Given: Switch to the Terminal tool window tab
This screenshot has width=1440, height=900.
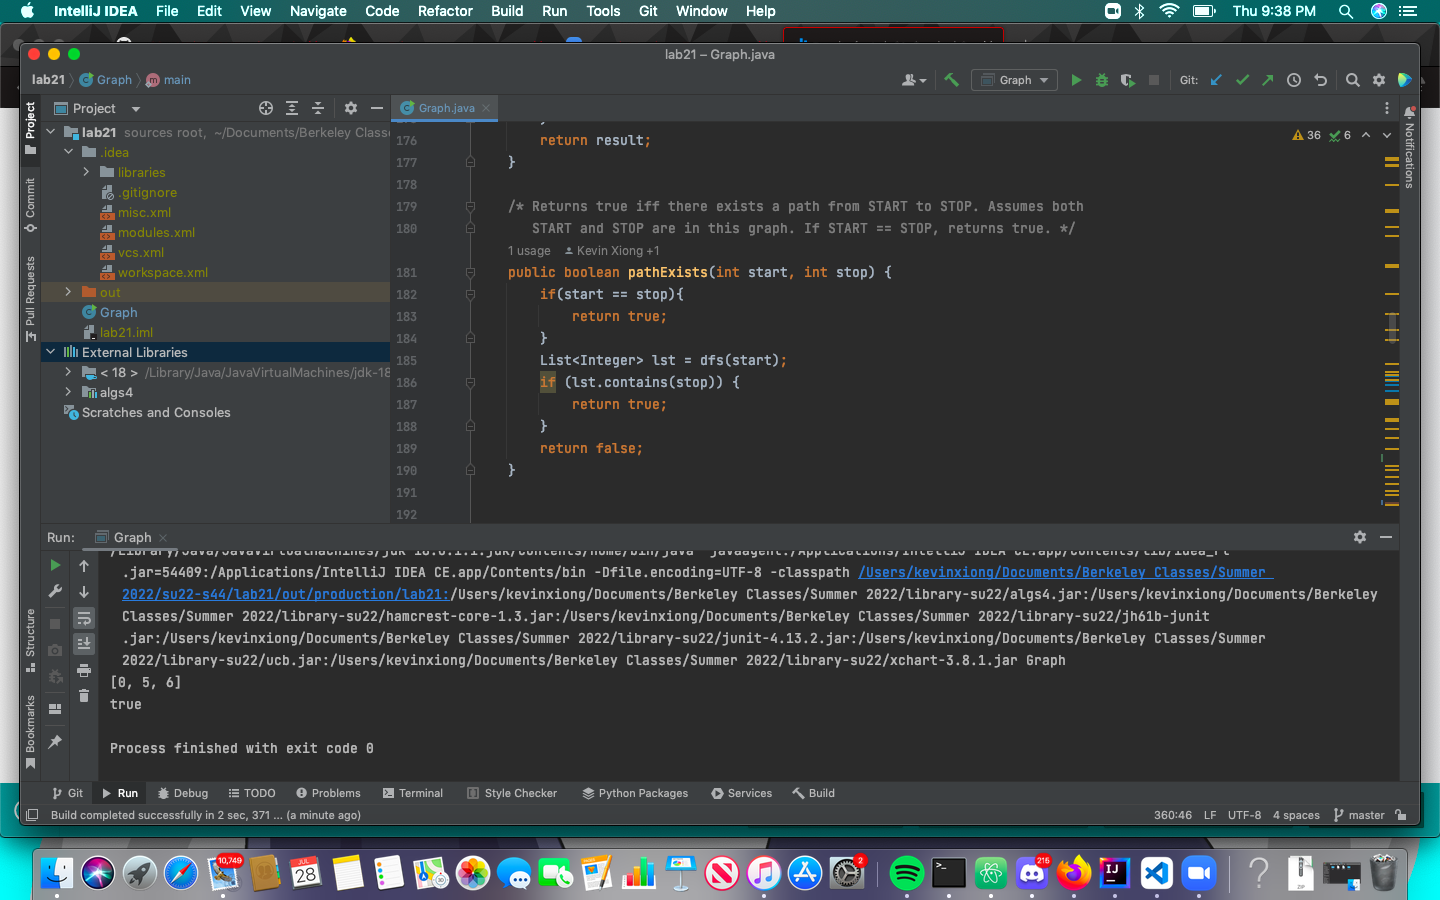Looking at the screenshot, I should click(412, 793).
